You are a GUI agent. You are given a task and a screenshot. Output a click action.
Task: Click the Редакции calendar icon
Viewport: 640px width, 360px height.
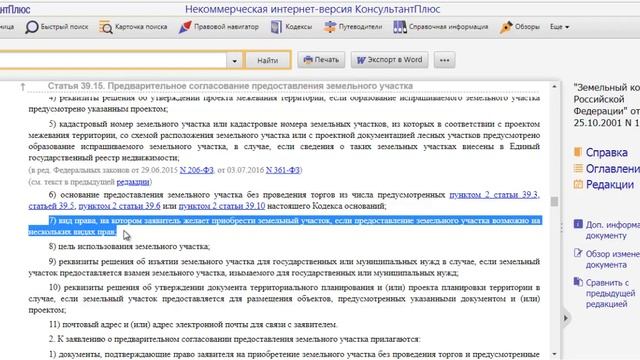pyautogui.click(x=578, y=184)
